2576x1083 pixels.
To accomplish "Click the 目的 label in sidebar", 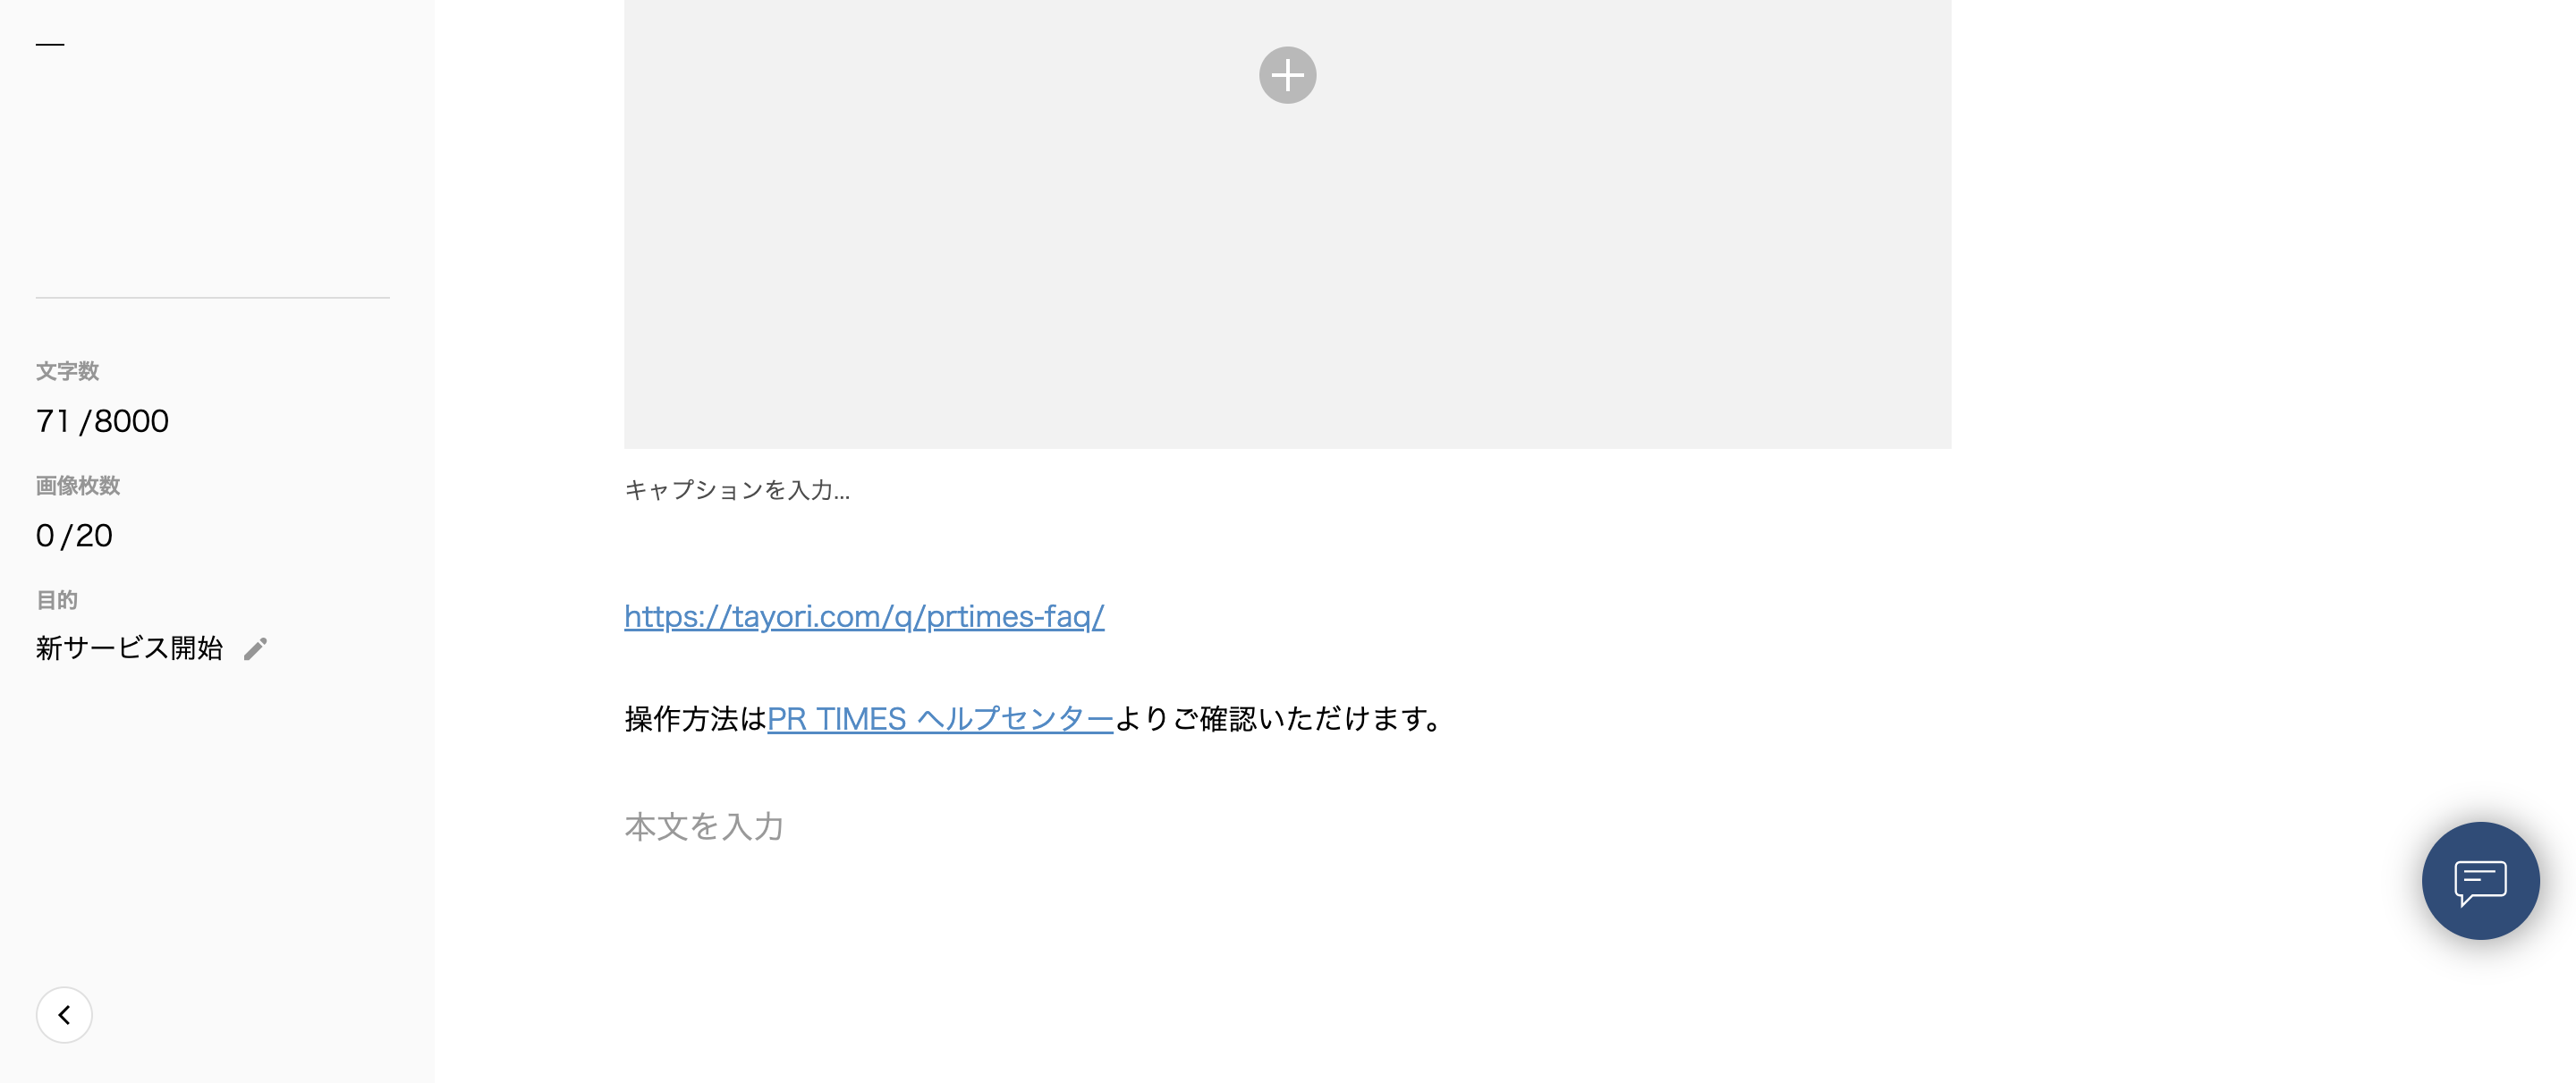I will coord(57,600).
